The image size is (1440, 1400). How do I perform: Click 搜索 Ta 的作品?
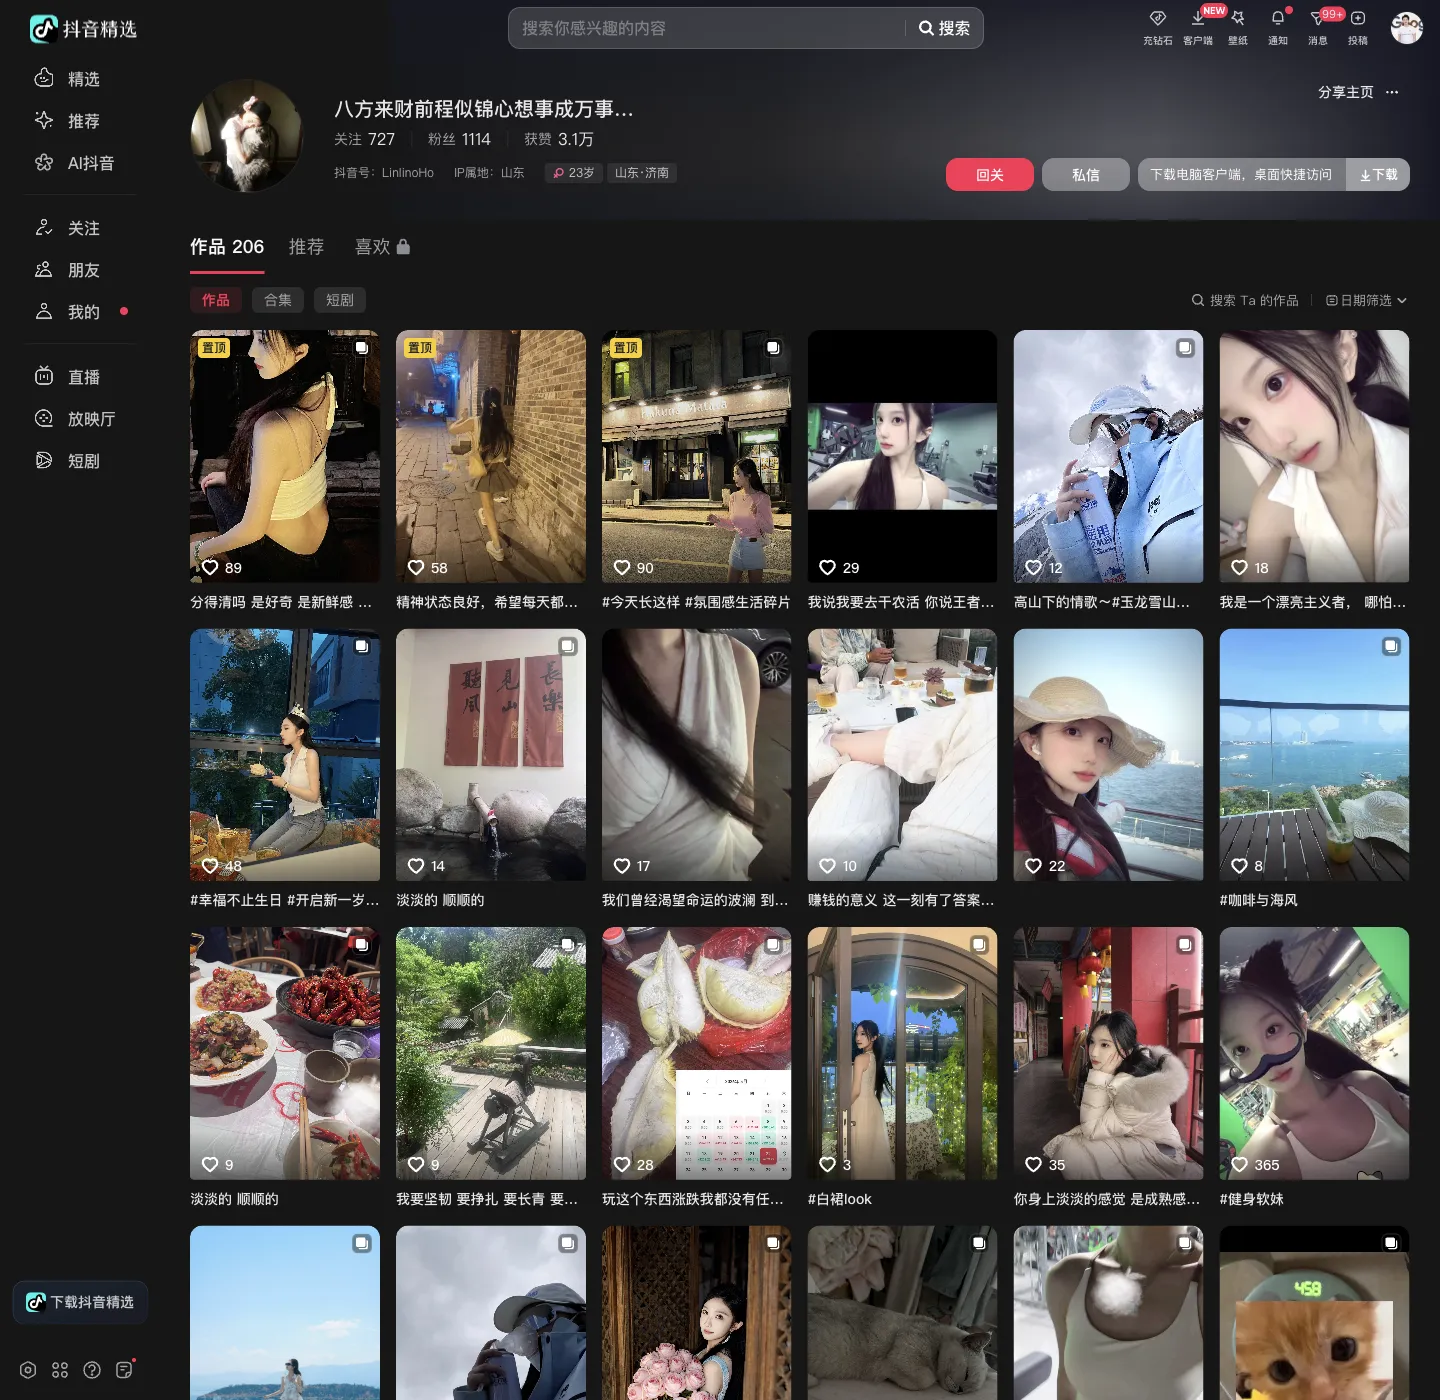(1245, 300)
